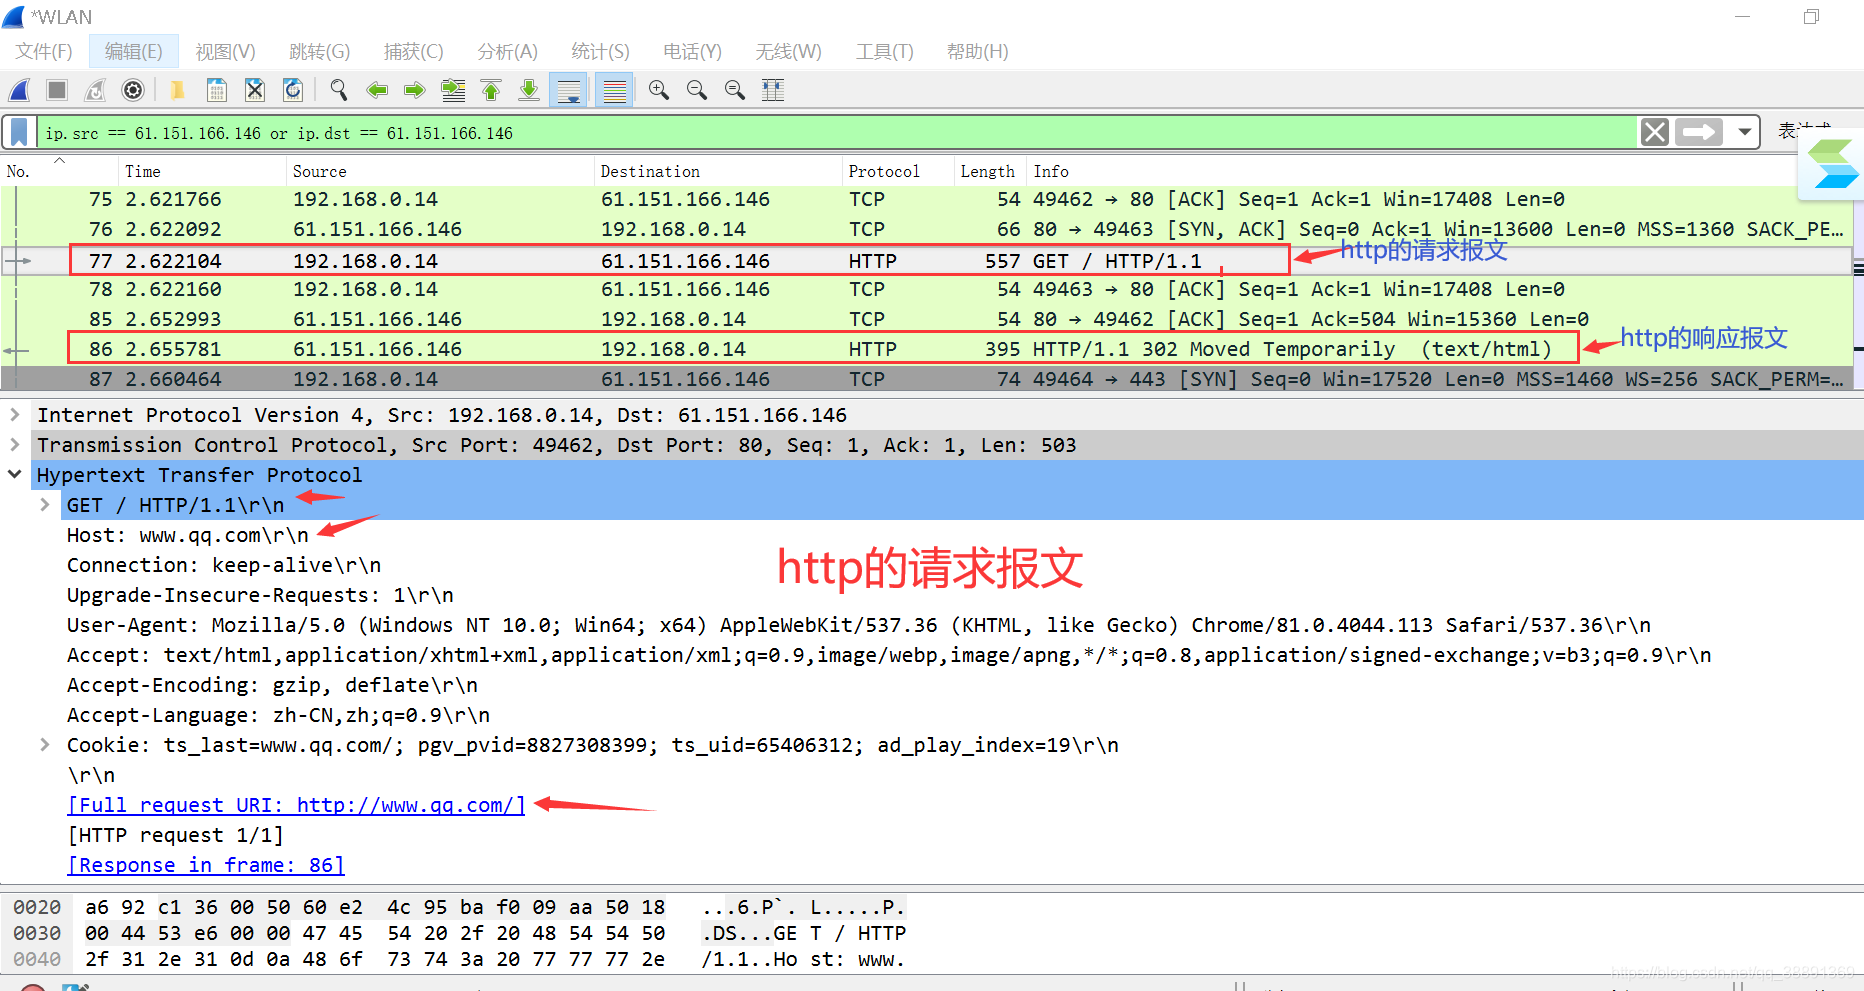This screenshot has width=1864, height=991.
Task: Sort packets by No. column
Action: tap(60, 171)
